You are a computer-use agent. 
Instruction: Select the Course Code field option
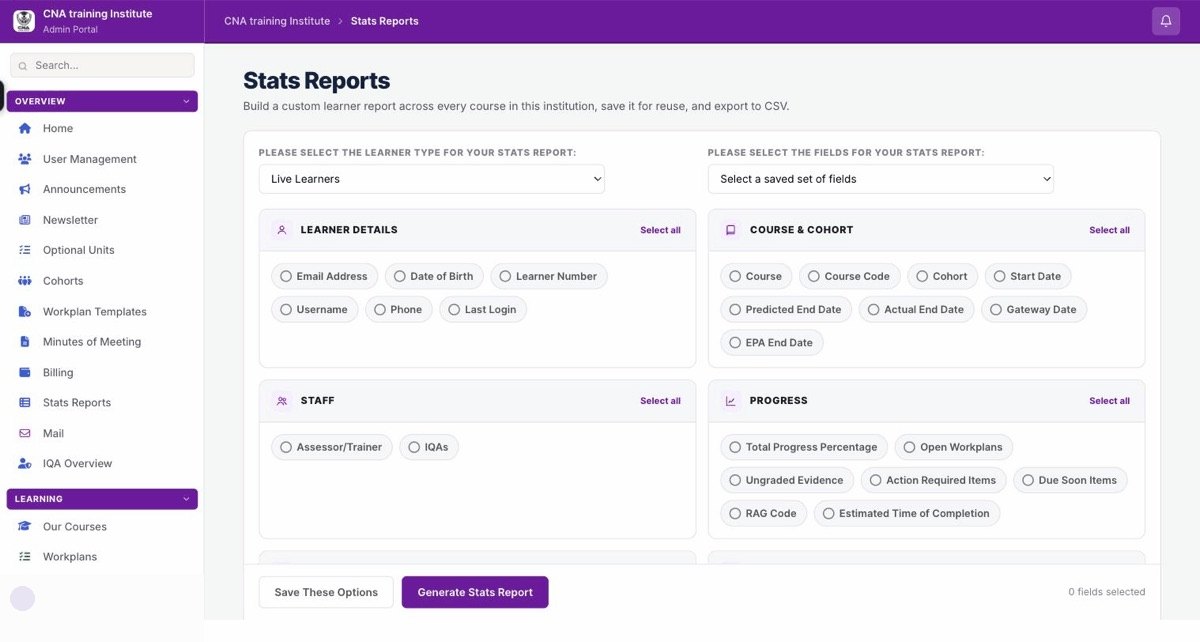[x=849, y=277]
